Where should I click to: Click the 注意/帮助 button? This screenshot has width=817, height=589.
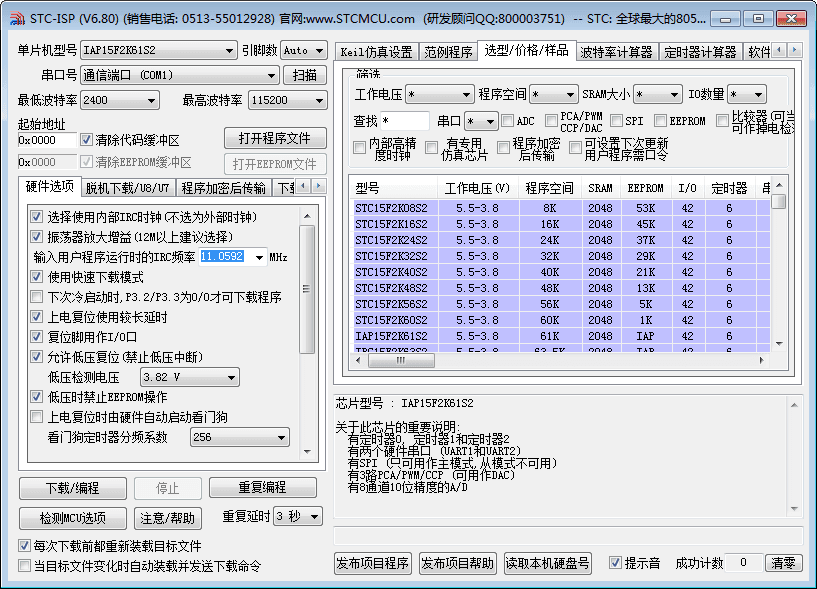167,518
